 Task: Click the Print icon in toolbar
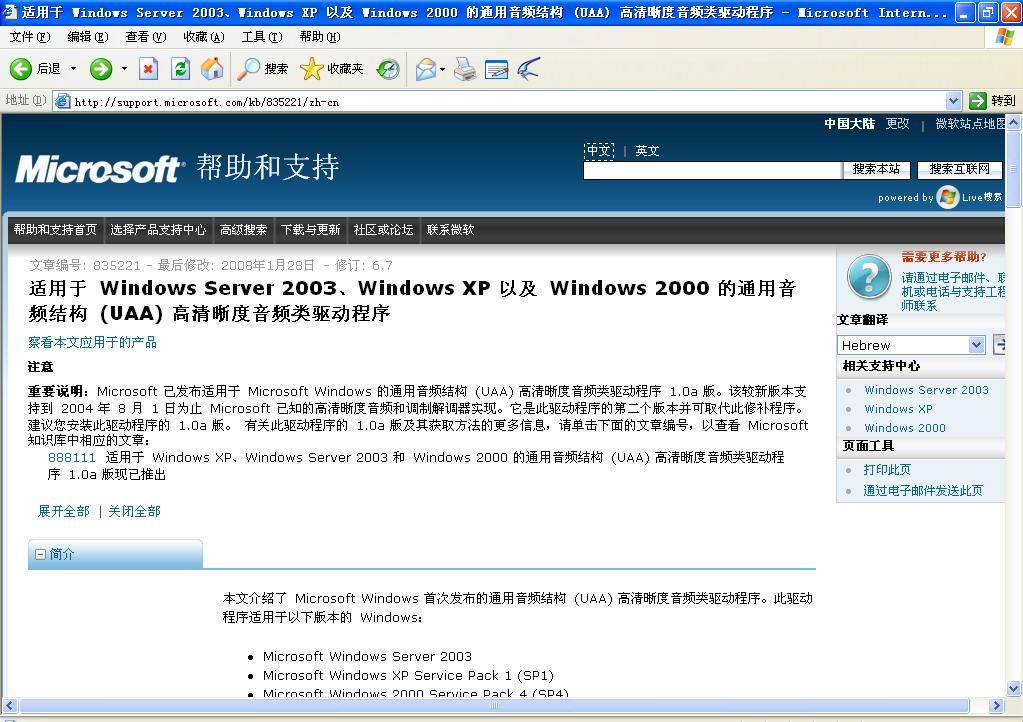tap(465, 68)
